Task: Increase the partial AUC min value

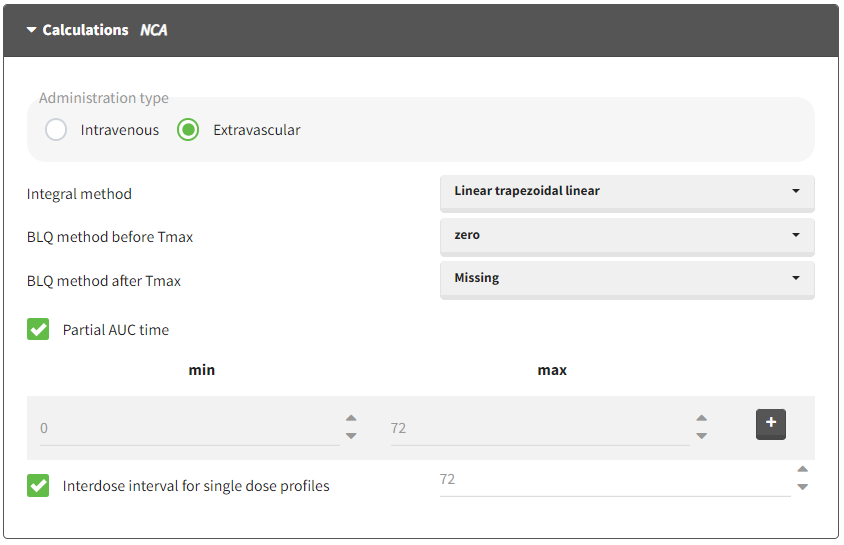Action: point(351,419)
